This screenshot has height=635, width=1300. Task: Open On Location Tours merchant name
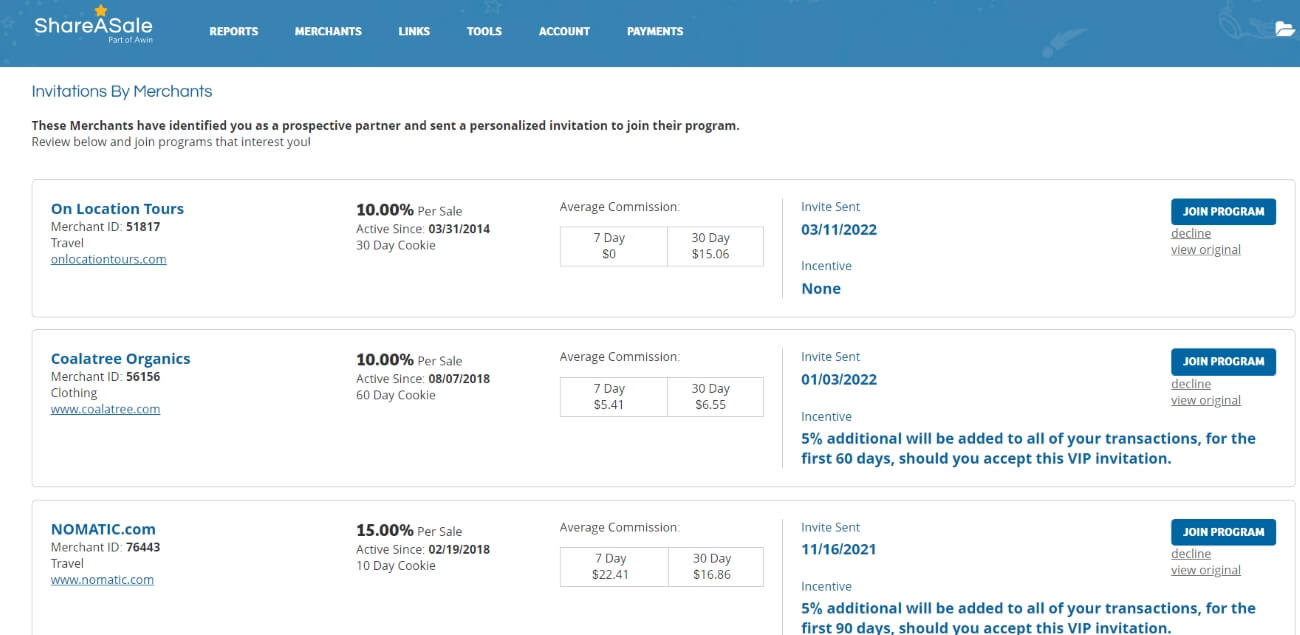click(x=117, y=209)
